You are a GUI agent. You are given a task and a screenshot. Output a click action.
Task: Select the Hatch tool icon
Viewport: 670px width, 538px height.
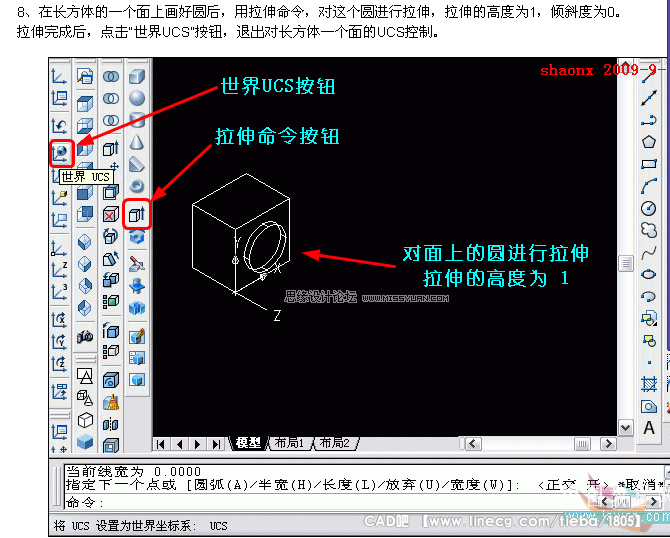pos(649,384)
